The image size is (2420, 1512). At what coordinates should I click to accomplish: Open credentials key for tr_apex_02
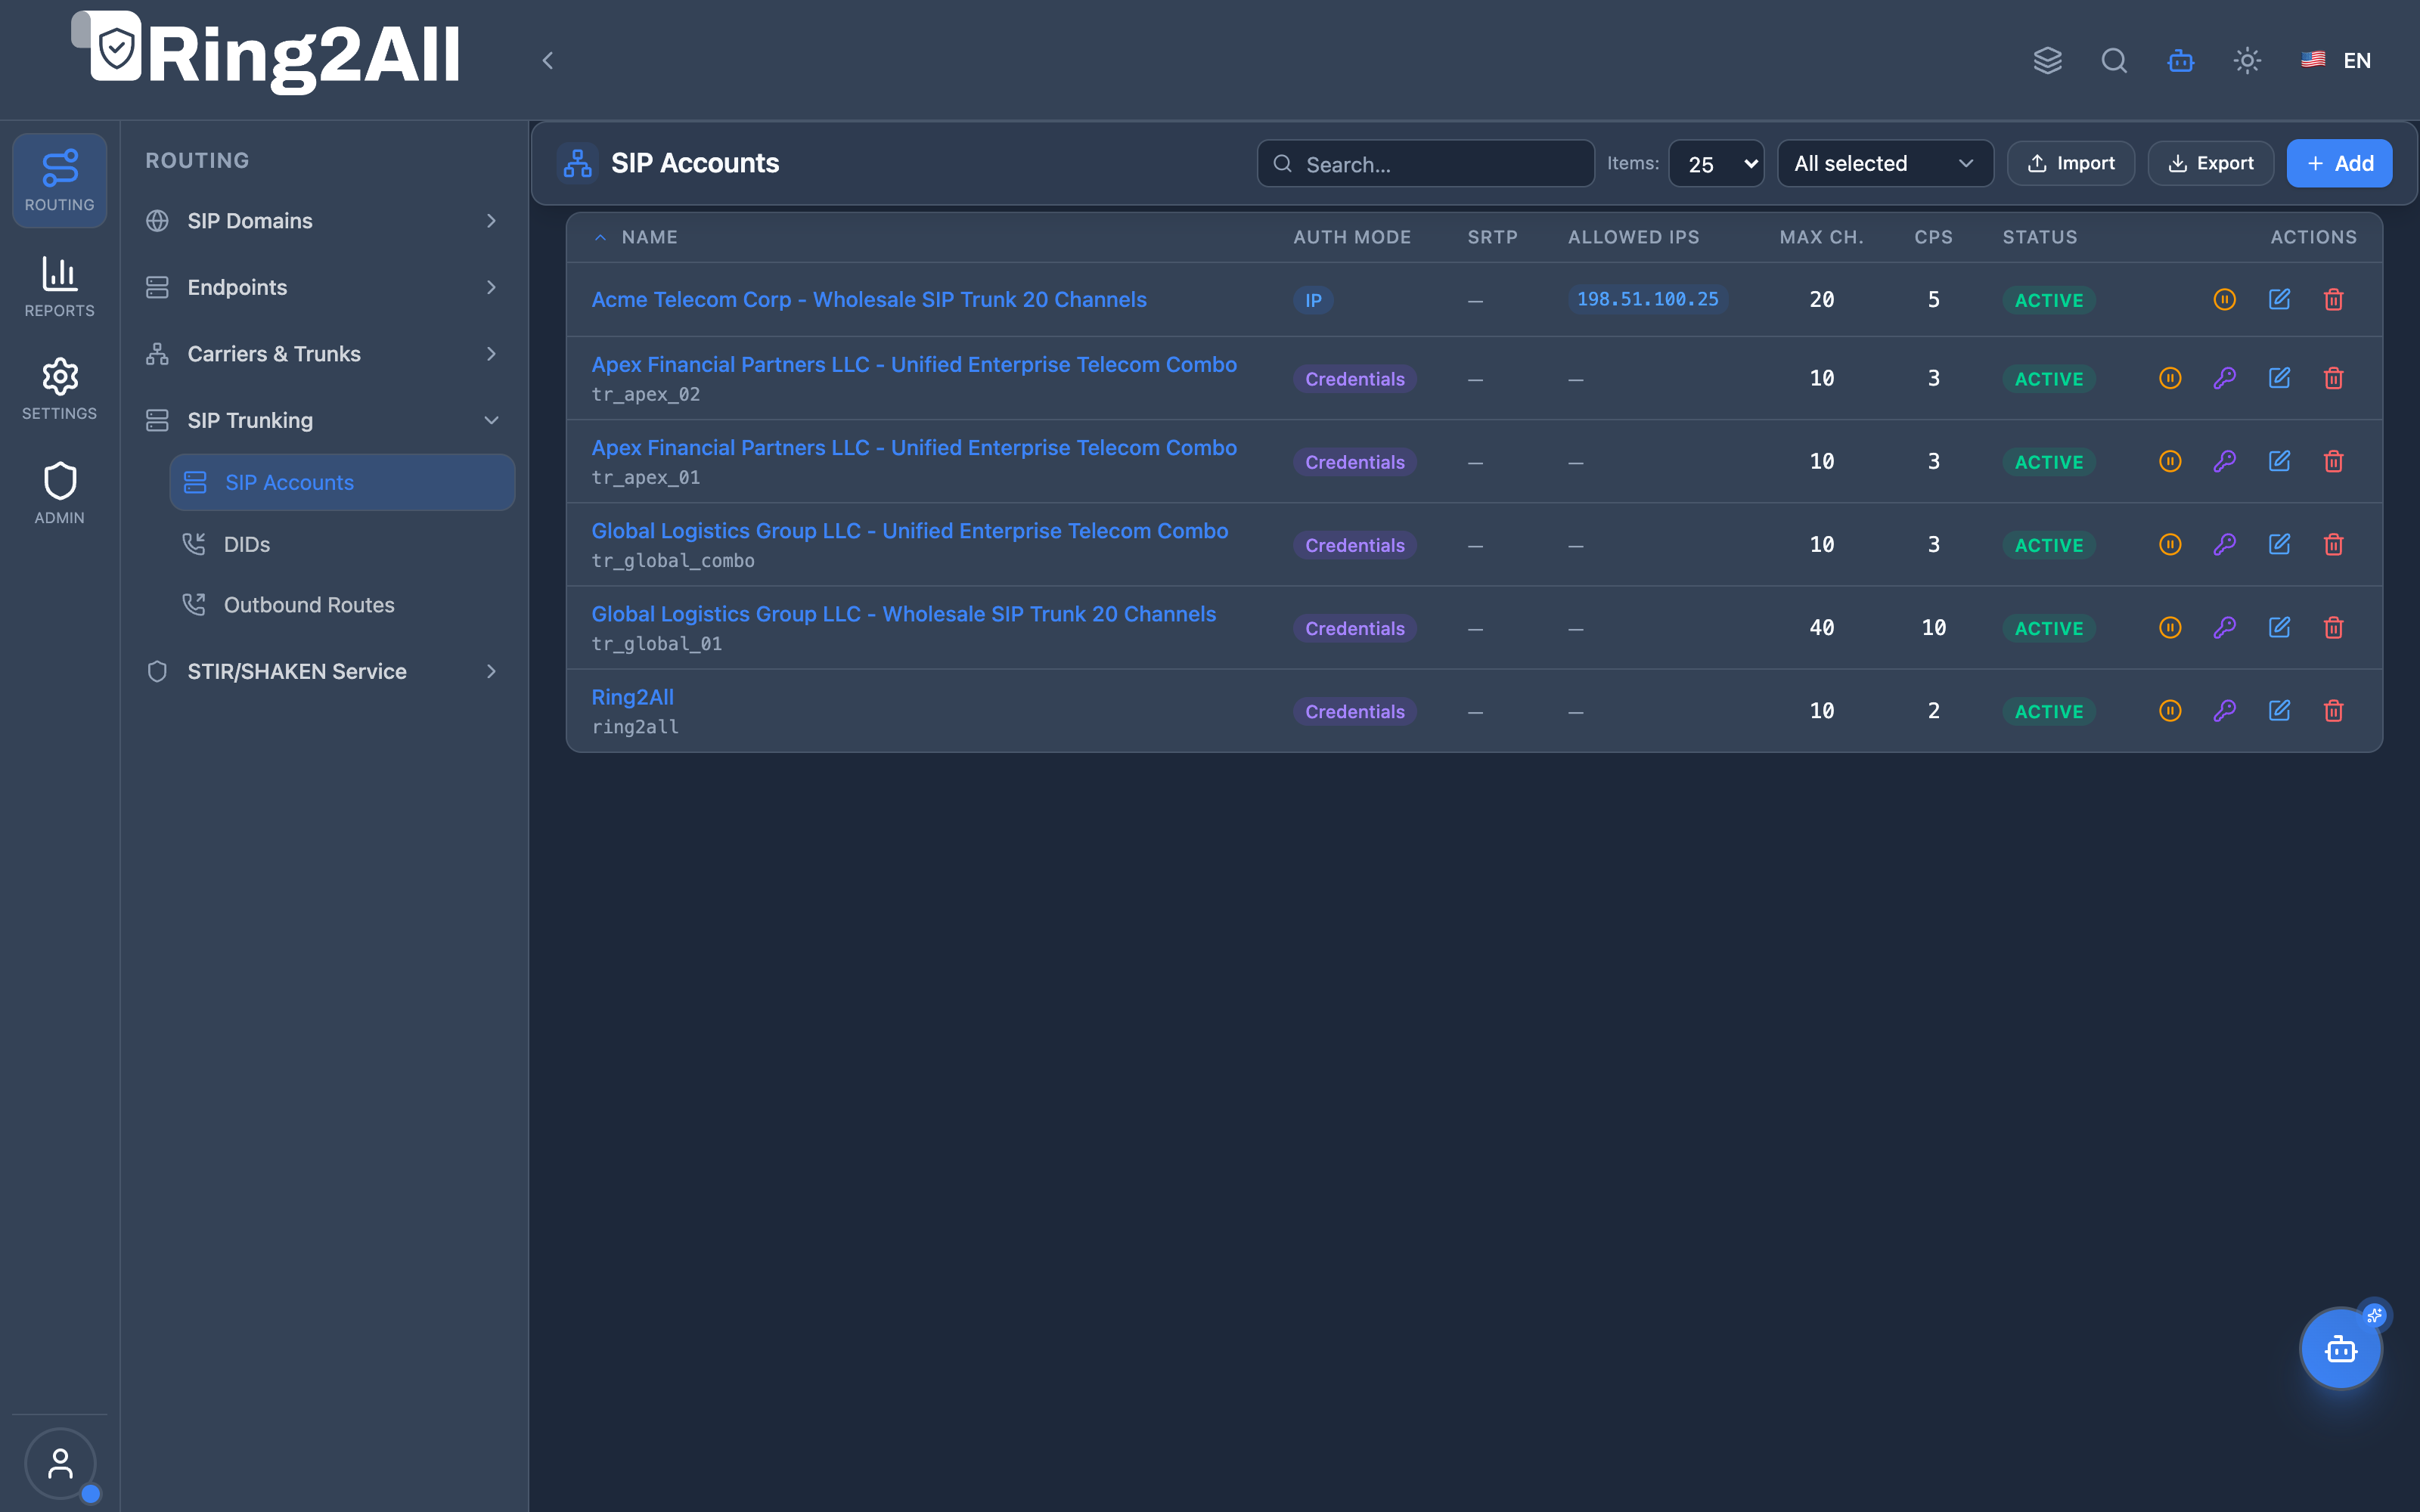[x=2224, y=378]
